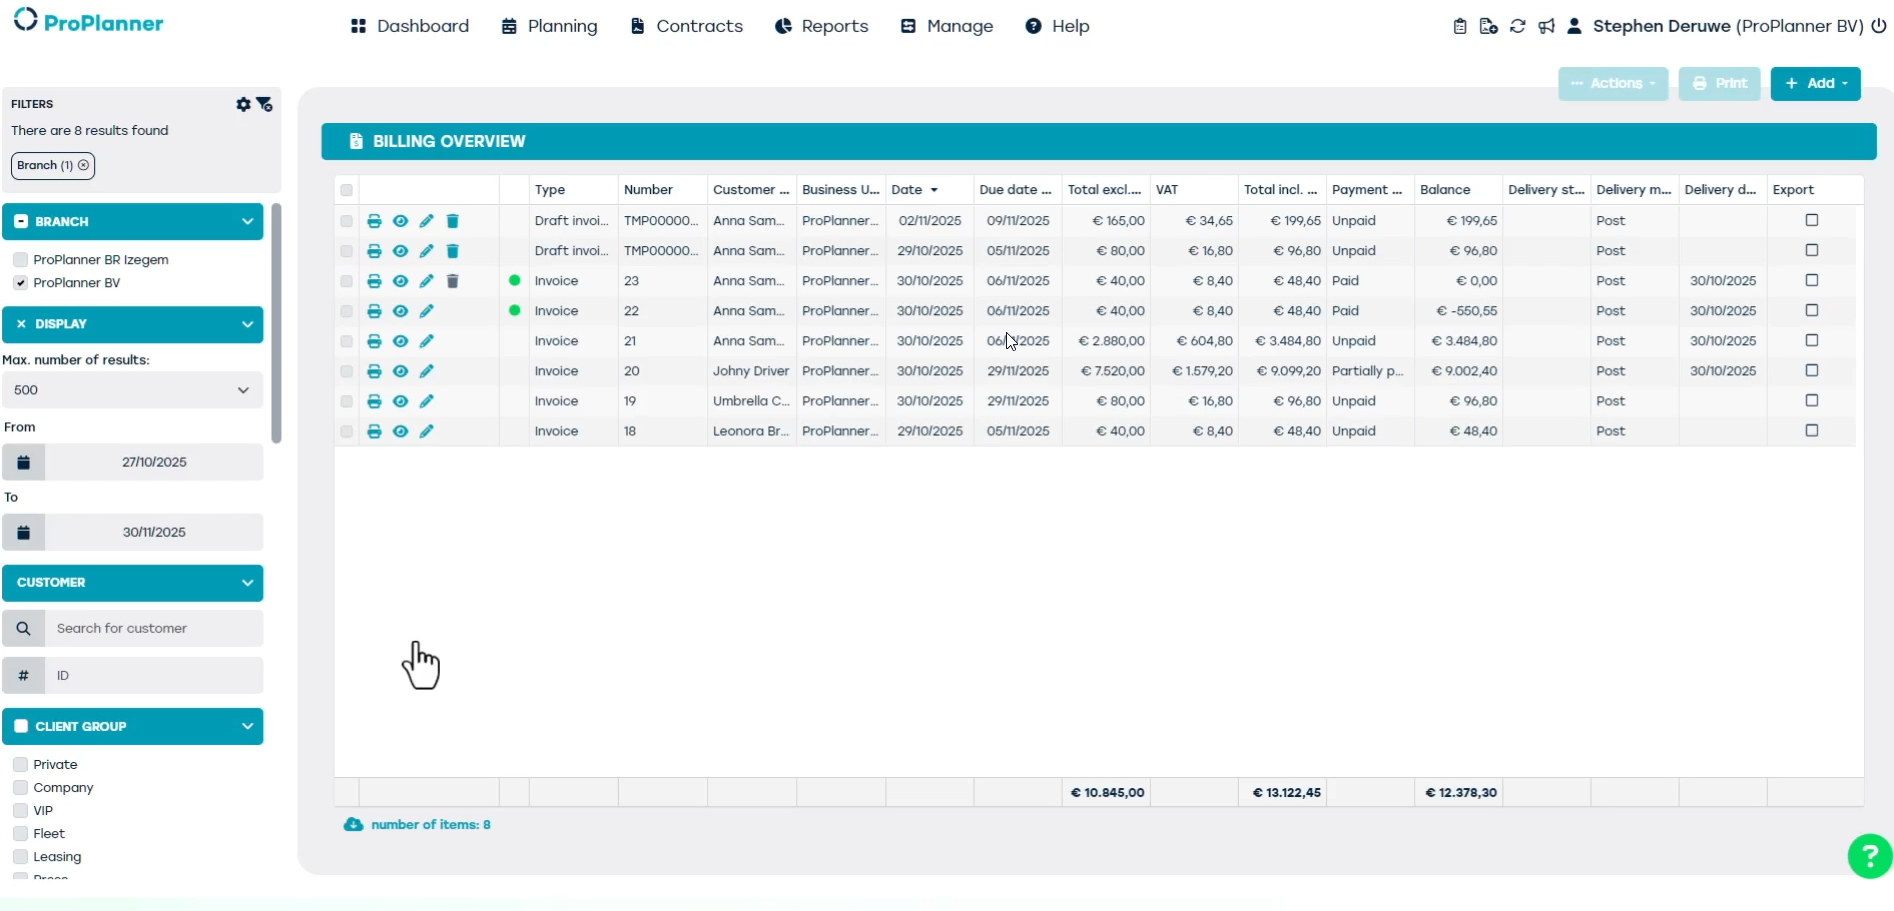This screenshot has height=911, width=1894.
Task: Expand the Add button dropdown
Action: (1815, 84)
